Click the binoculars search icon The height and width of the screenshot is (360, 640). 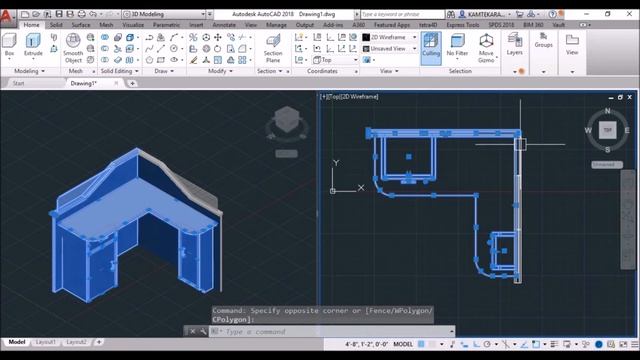451,14
